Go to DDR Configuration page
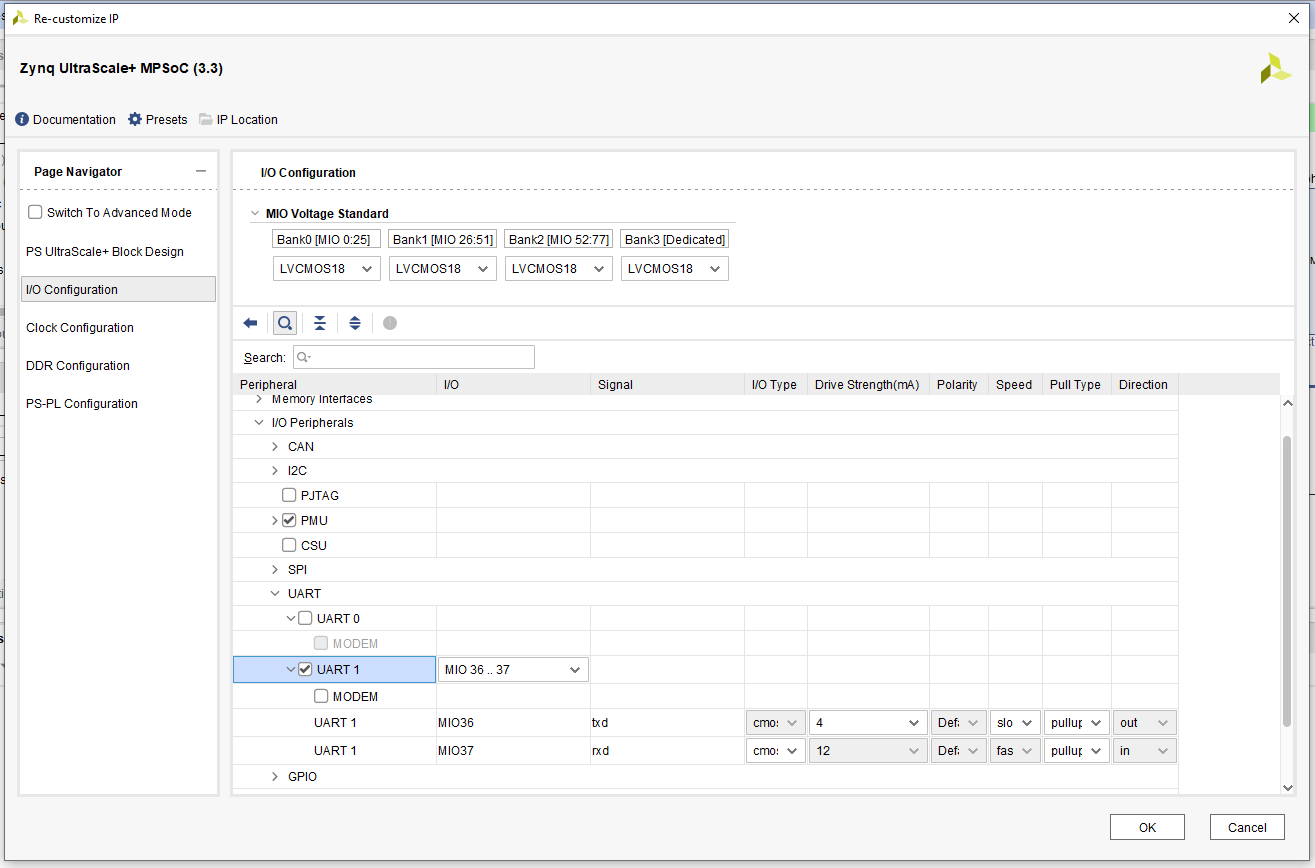The width and height of the screenshot is (1315, 868). (78, 366)
